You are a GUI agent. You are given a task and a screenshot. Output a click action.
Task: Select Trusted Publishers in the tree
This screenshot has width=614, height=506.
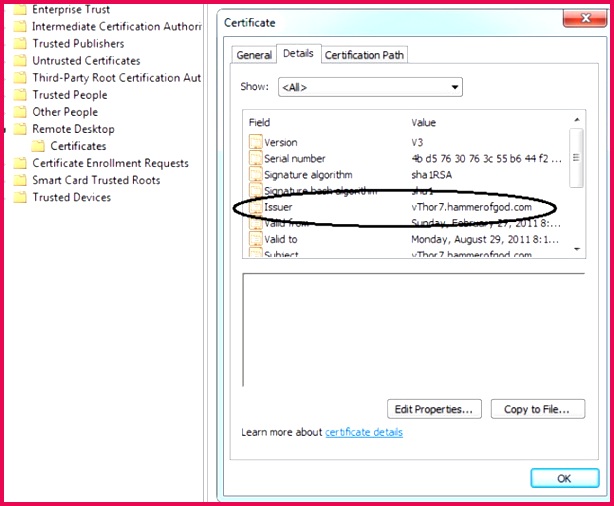point(78,43)
